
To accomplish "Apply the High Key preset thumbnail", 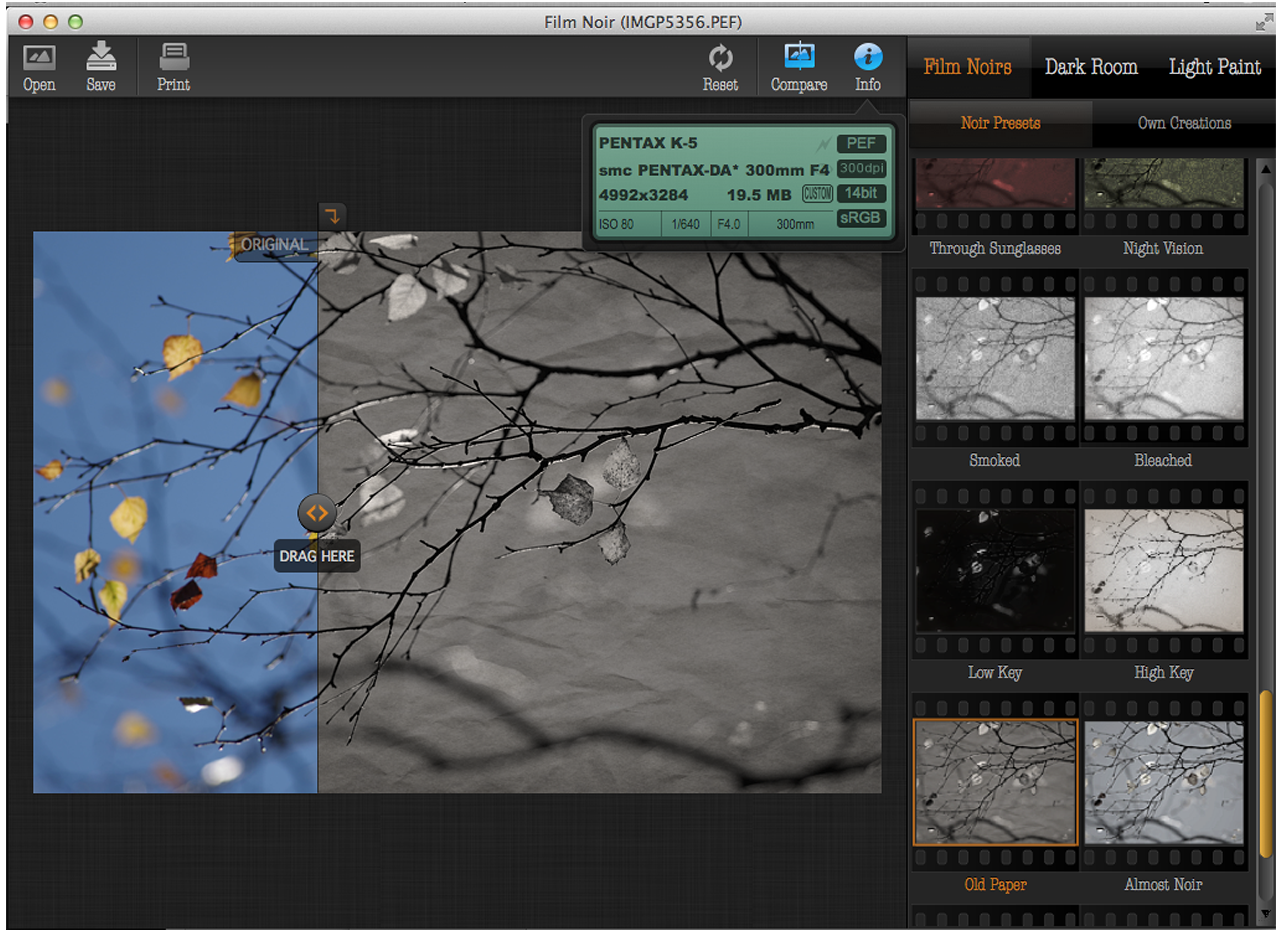I will point(1164,570).
